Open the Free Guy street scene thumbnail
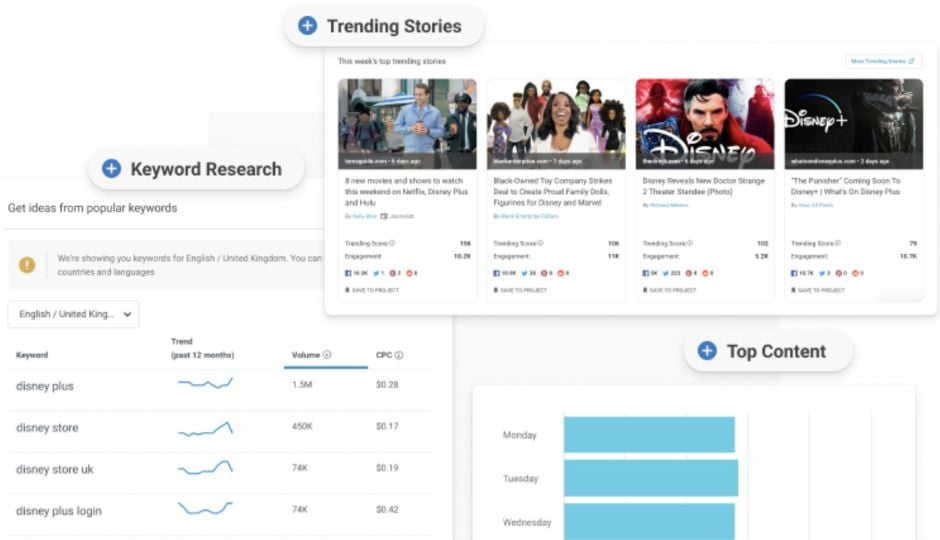Image resolution: width=940 pixels, height=540 pixels. (x=408, y=124)
